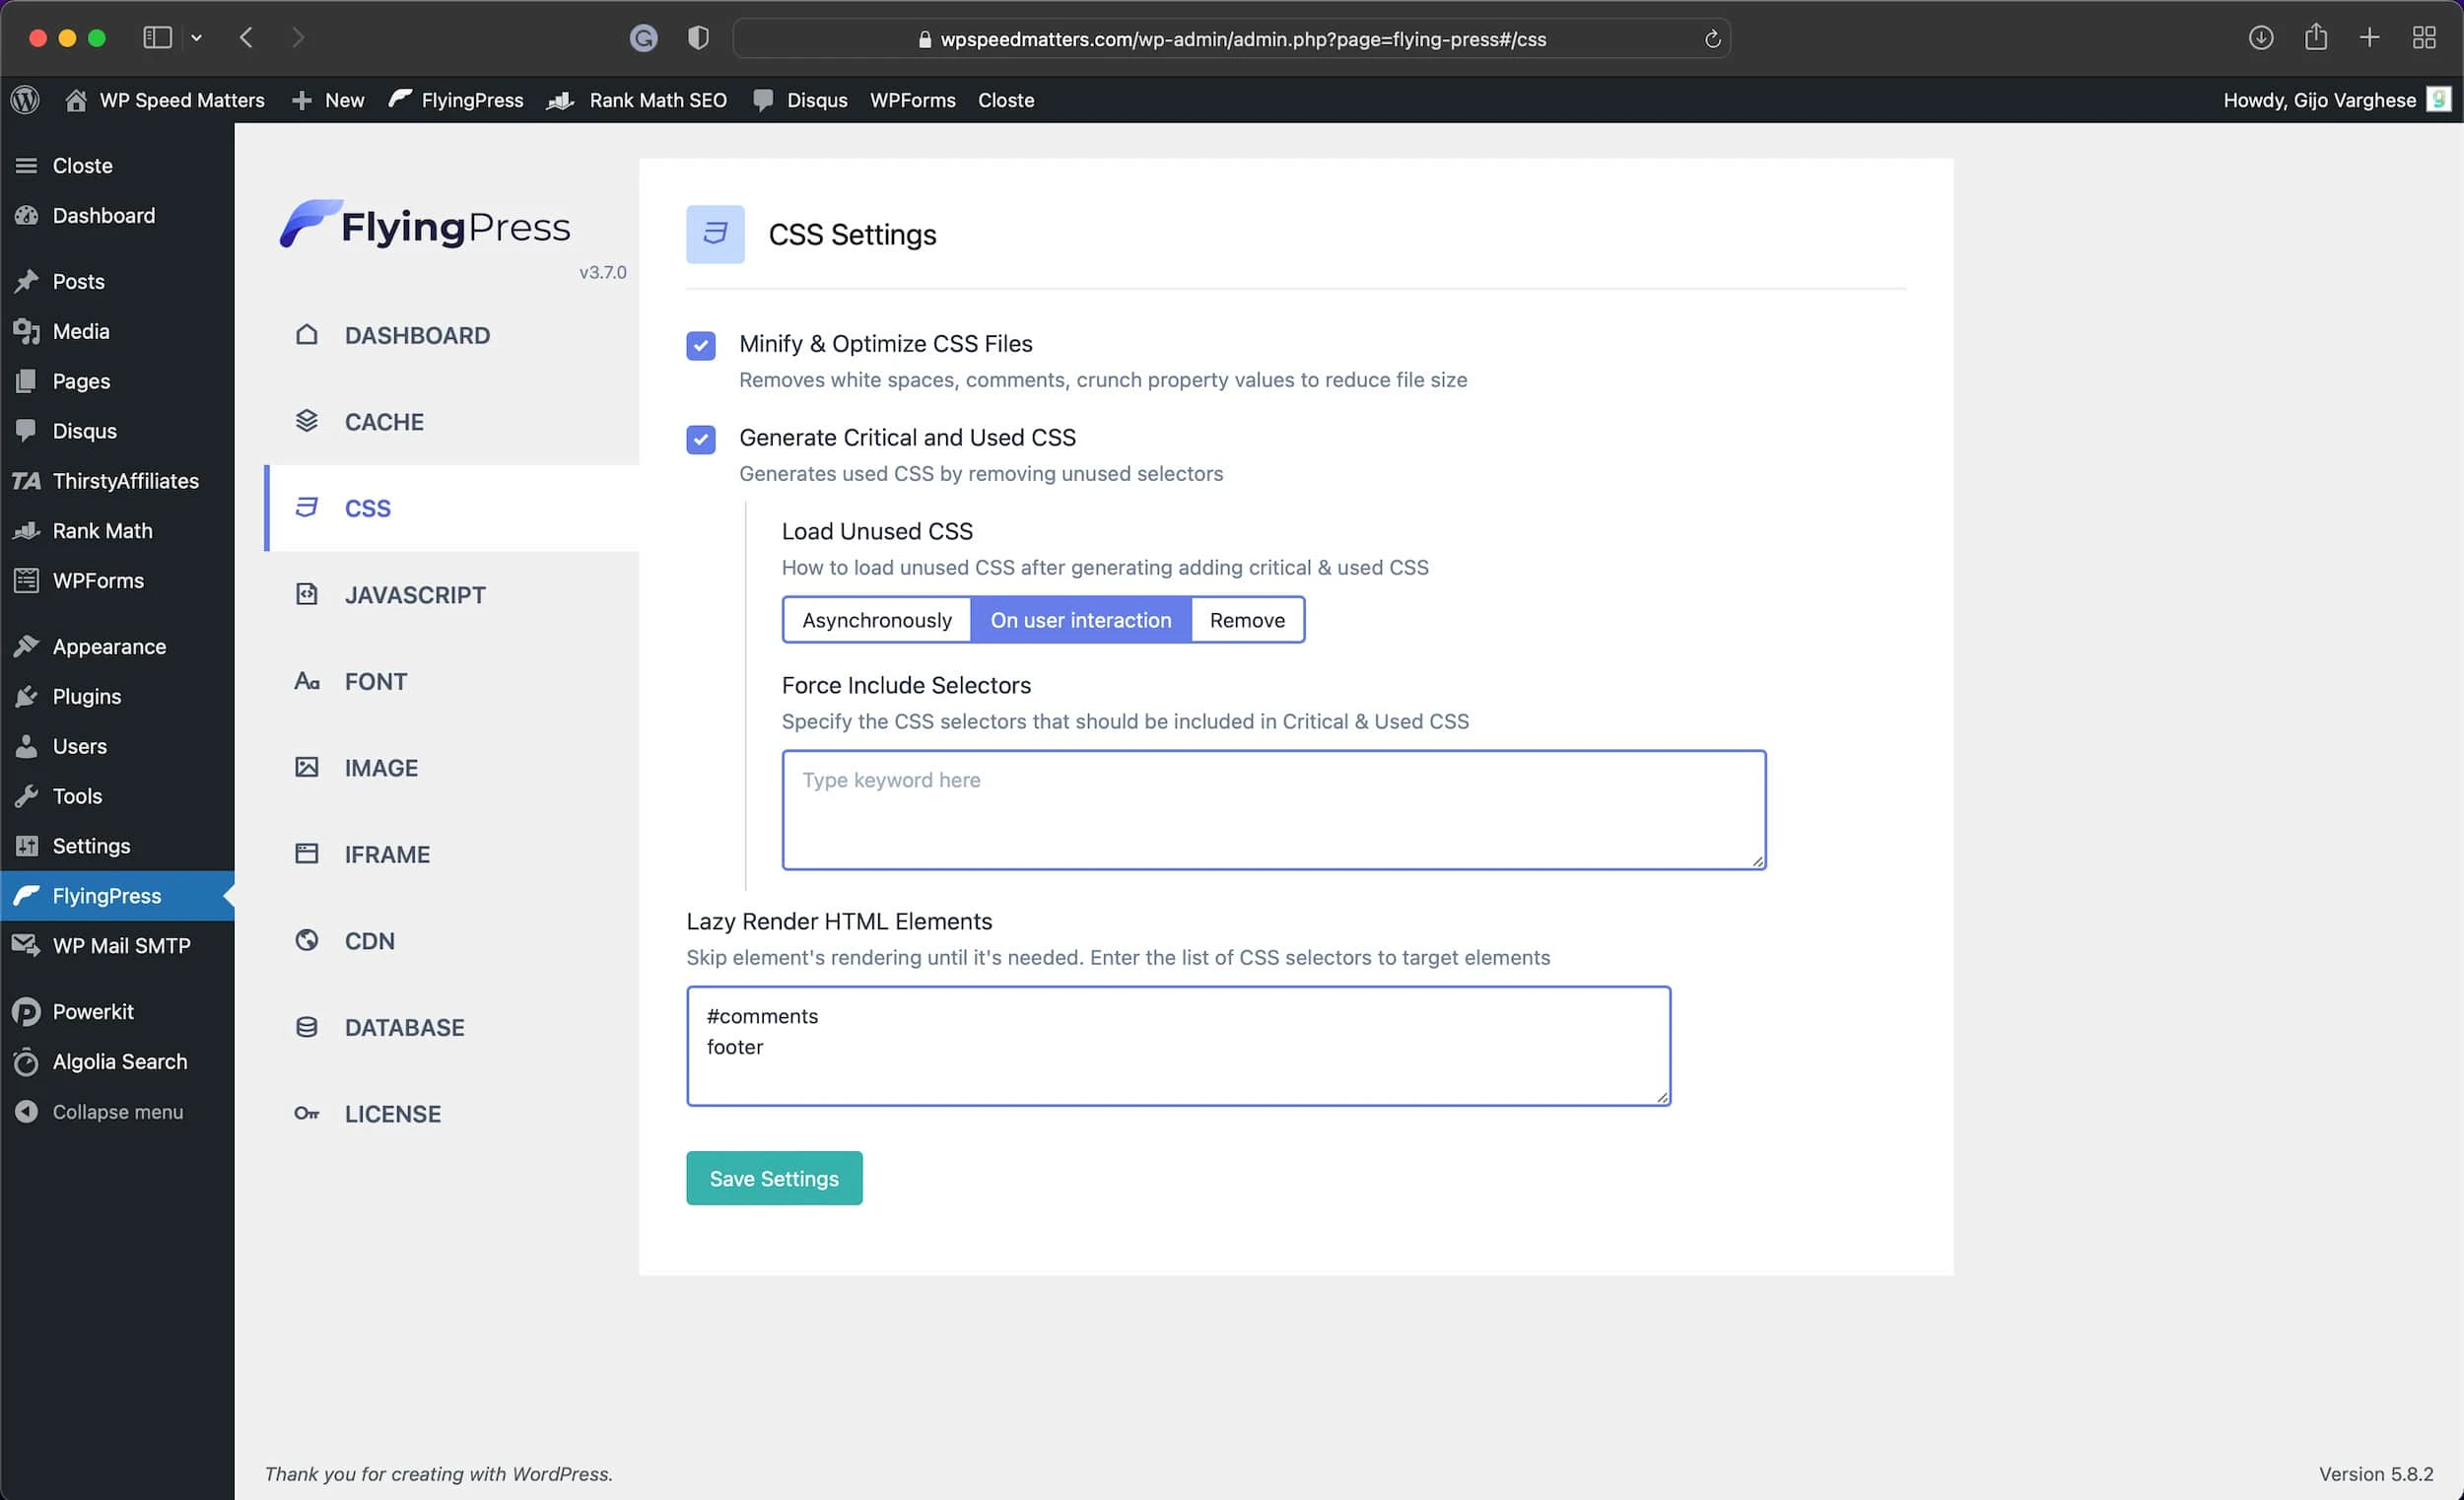The width and height of the screenshot is (2464, 1500).
Task: Click the Lazy Render HTML Elements text area
Action: (x=1178, y=1046)
